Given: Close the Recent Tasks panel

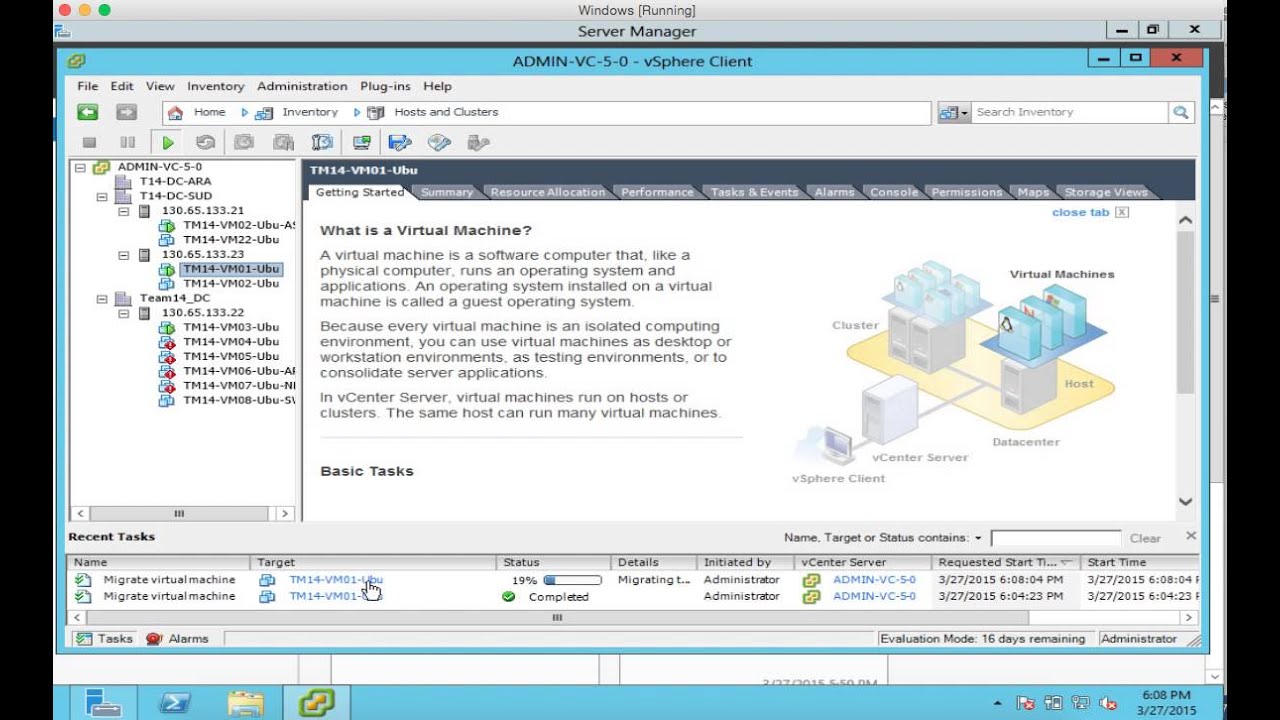Looking at the screenshot, I should pyautogui.click(x=1191, y=536).
